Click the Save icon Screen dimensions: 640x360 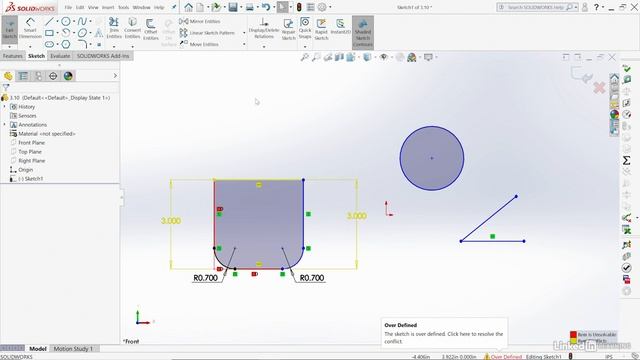click(233, 7)
